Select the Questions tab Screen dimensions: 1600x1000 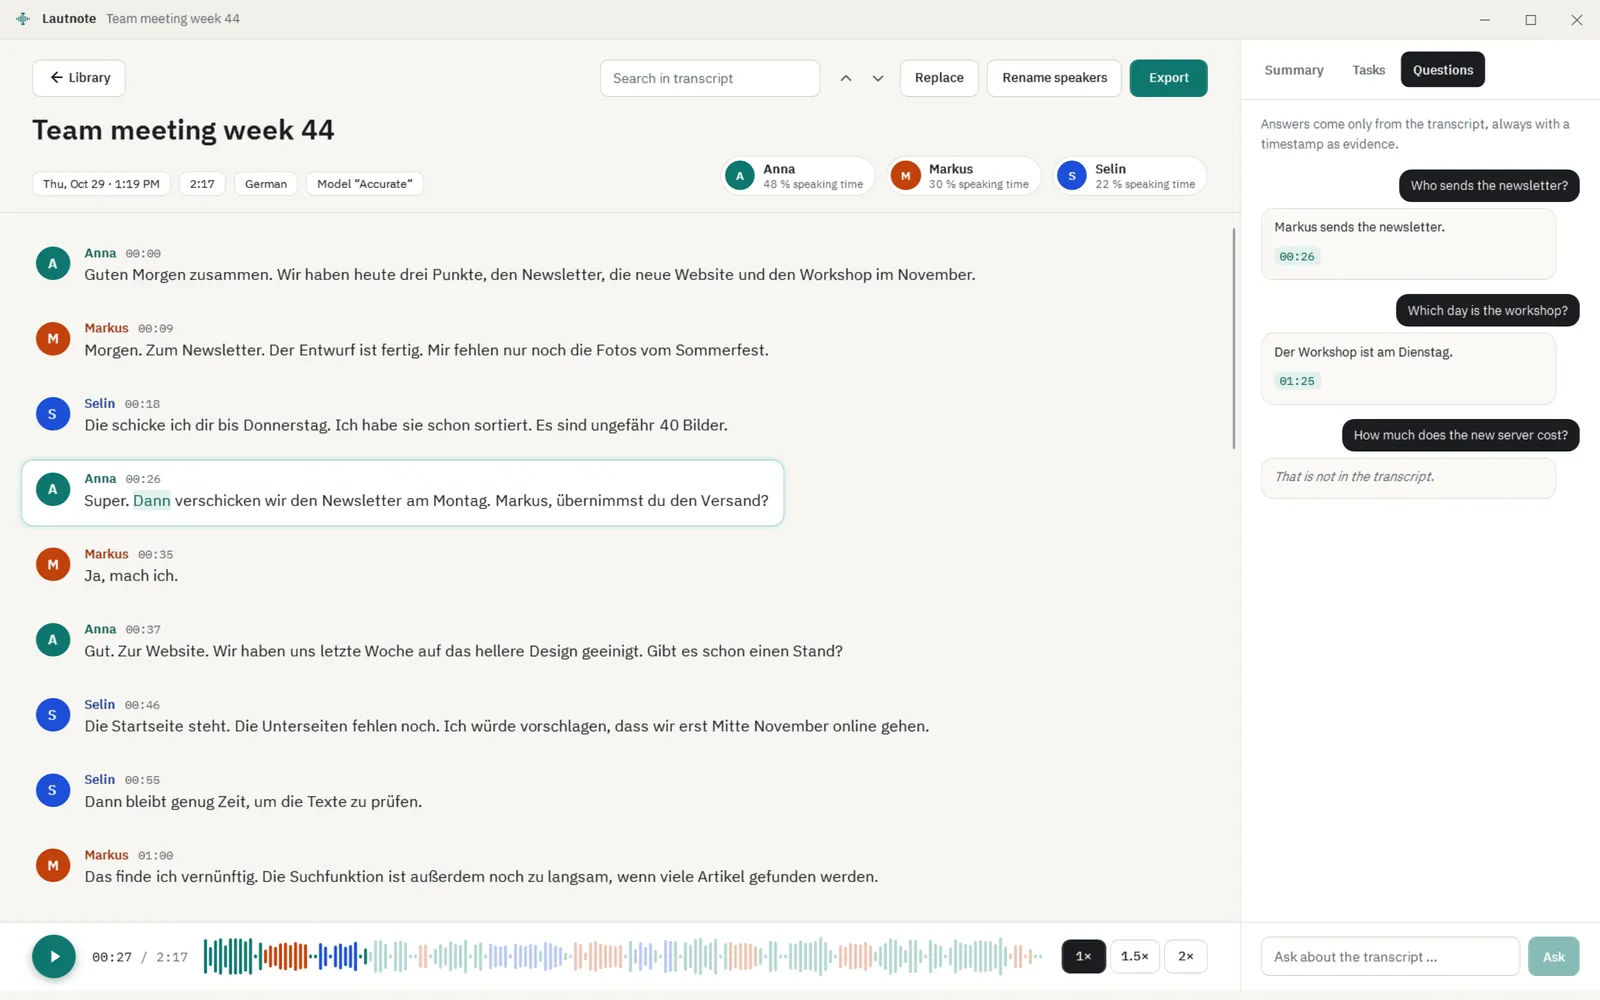(1443, 70)
